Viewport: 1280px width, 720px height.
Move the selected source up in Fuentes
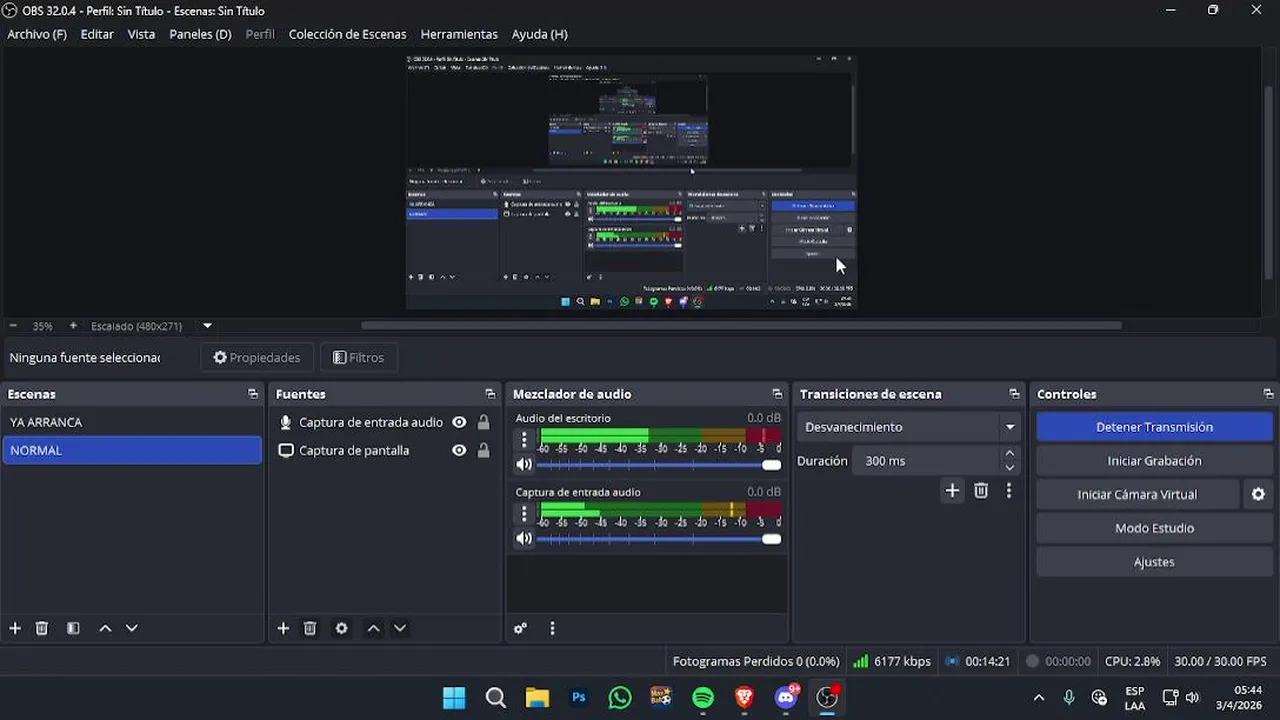pyautogui.click(x=373, y=628)
